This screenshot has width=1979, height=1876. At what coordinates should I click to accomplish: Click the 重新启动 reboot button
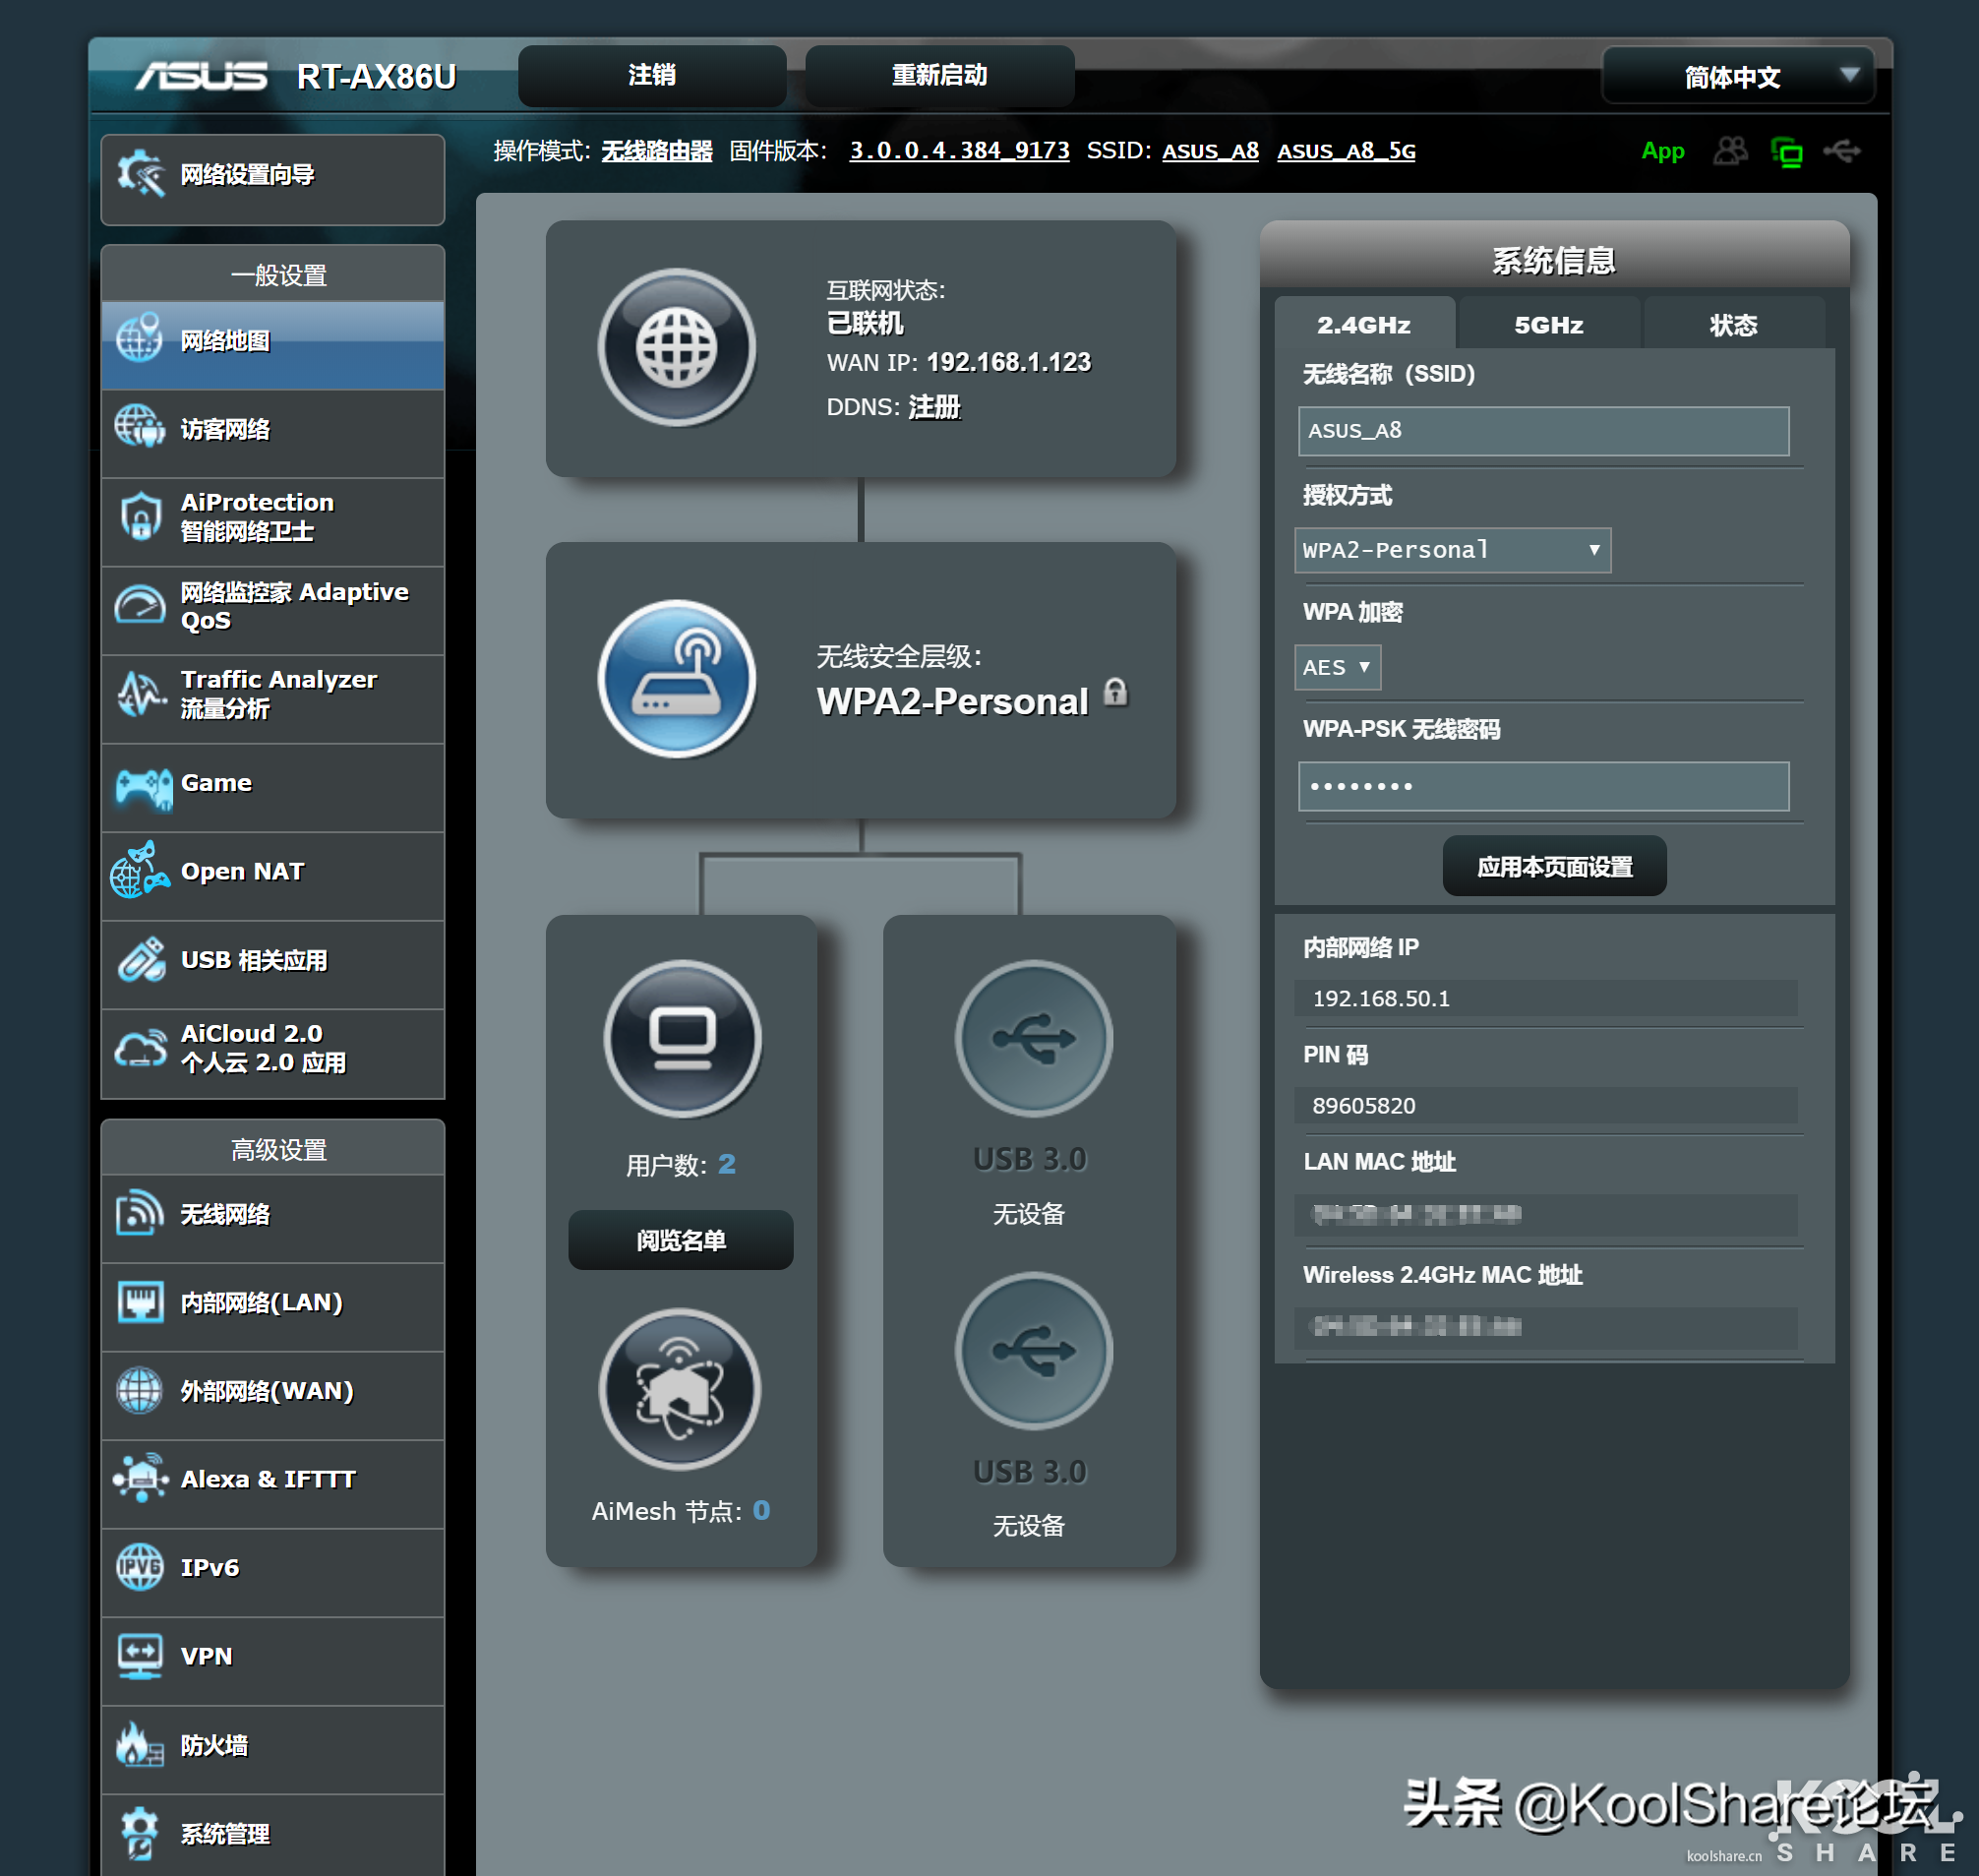pyautogui.click(x=938, y=76)
